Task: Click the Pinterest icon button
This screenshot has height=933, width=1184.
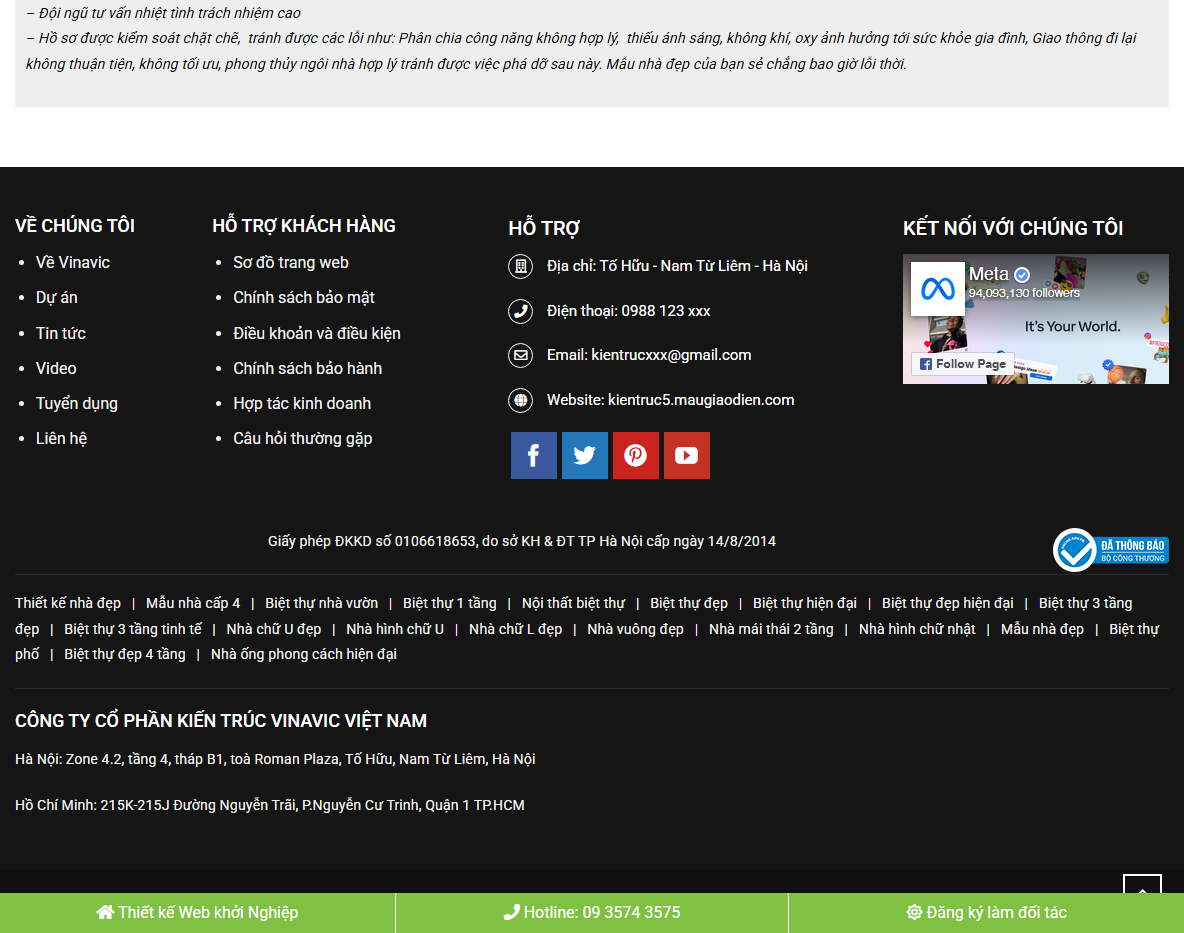Action: 636,456
